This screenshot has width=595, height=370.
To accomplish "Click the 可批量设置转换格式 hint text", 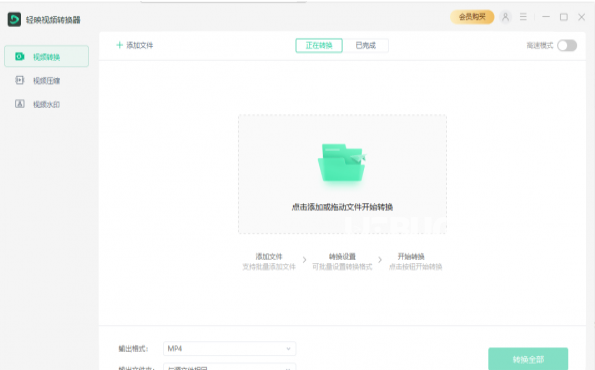I will [342, 267].
